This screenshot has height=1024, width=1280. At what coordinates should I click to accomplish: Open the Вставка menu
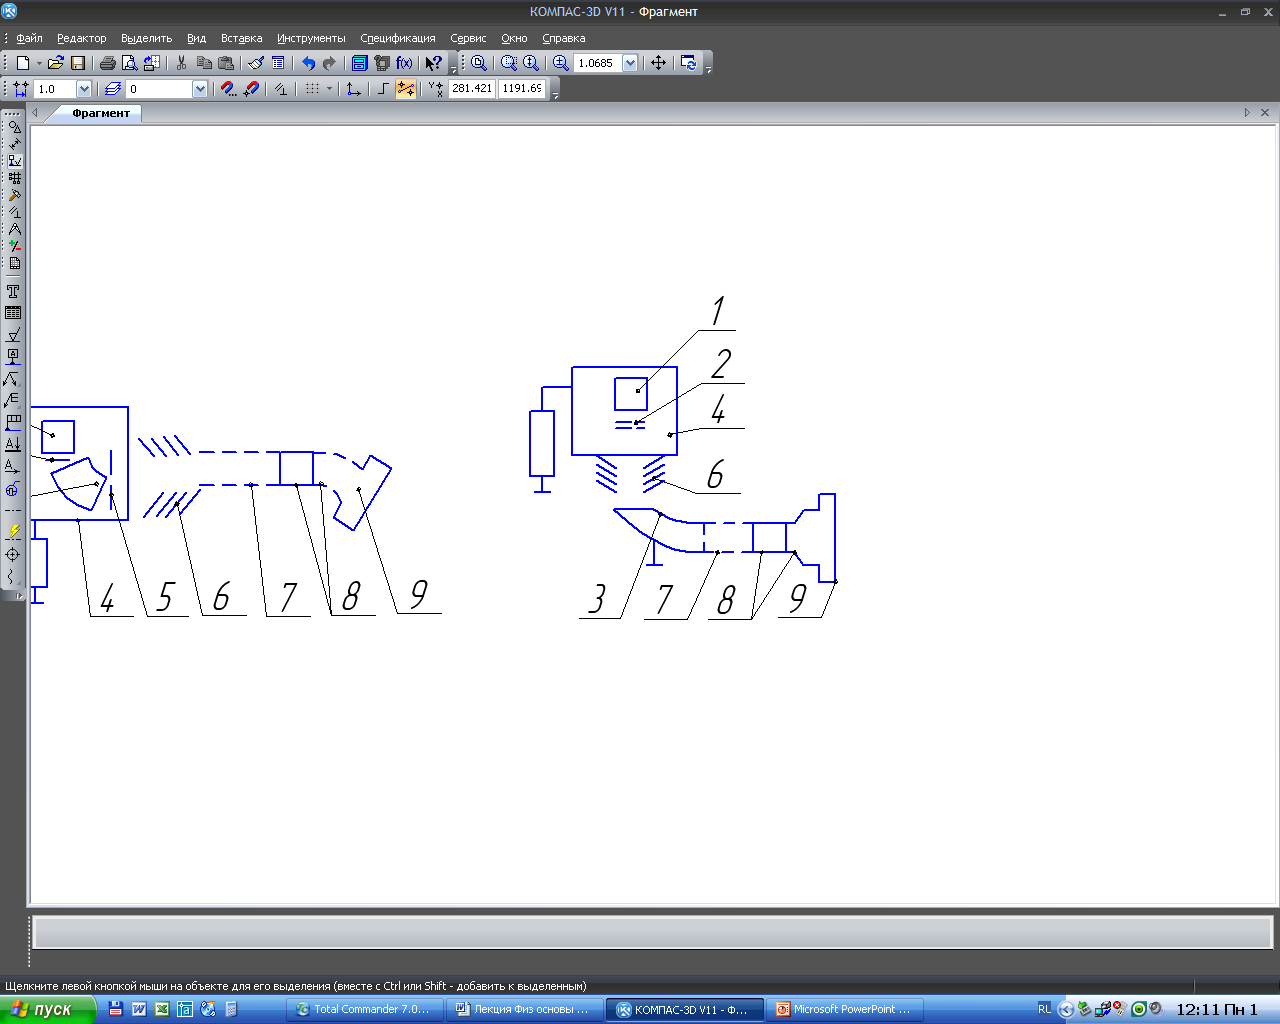[241, 38]
